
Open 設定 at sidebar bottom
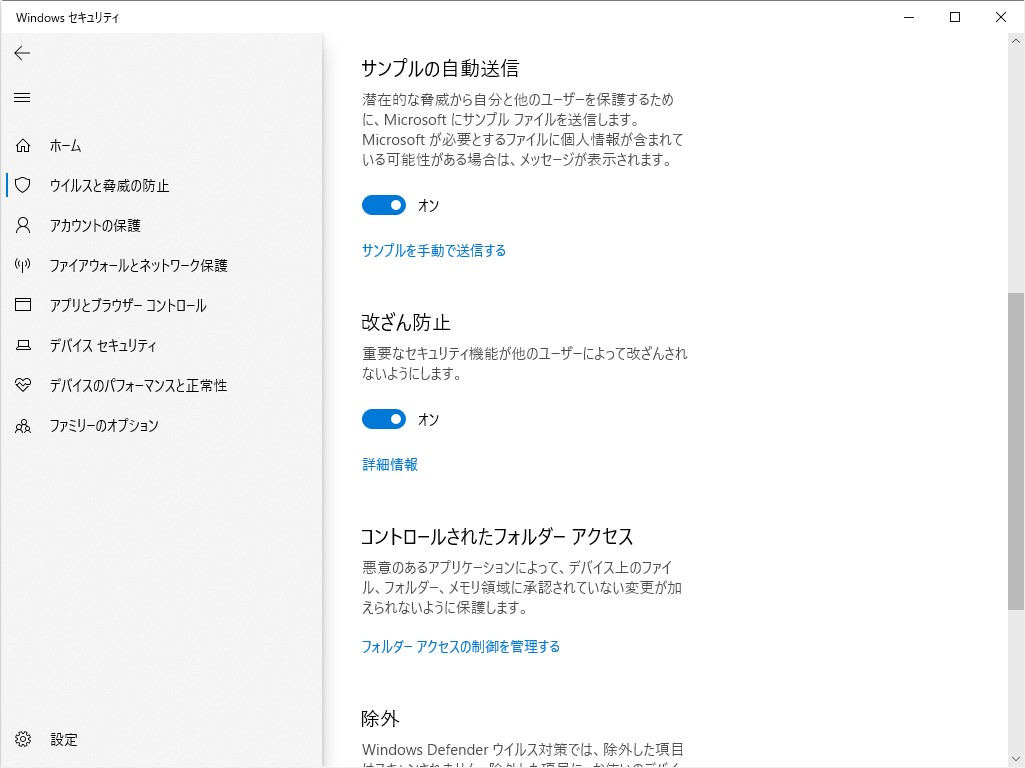[x=161, y=739]
